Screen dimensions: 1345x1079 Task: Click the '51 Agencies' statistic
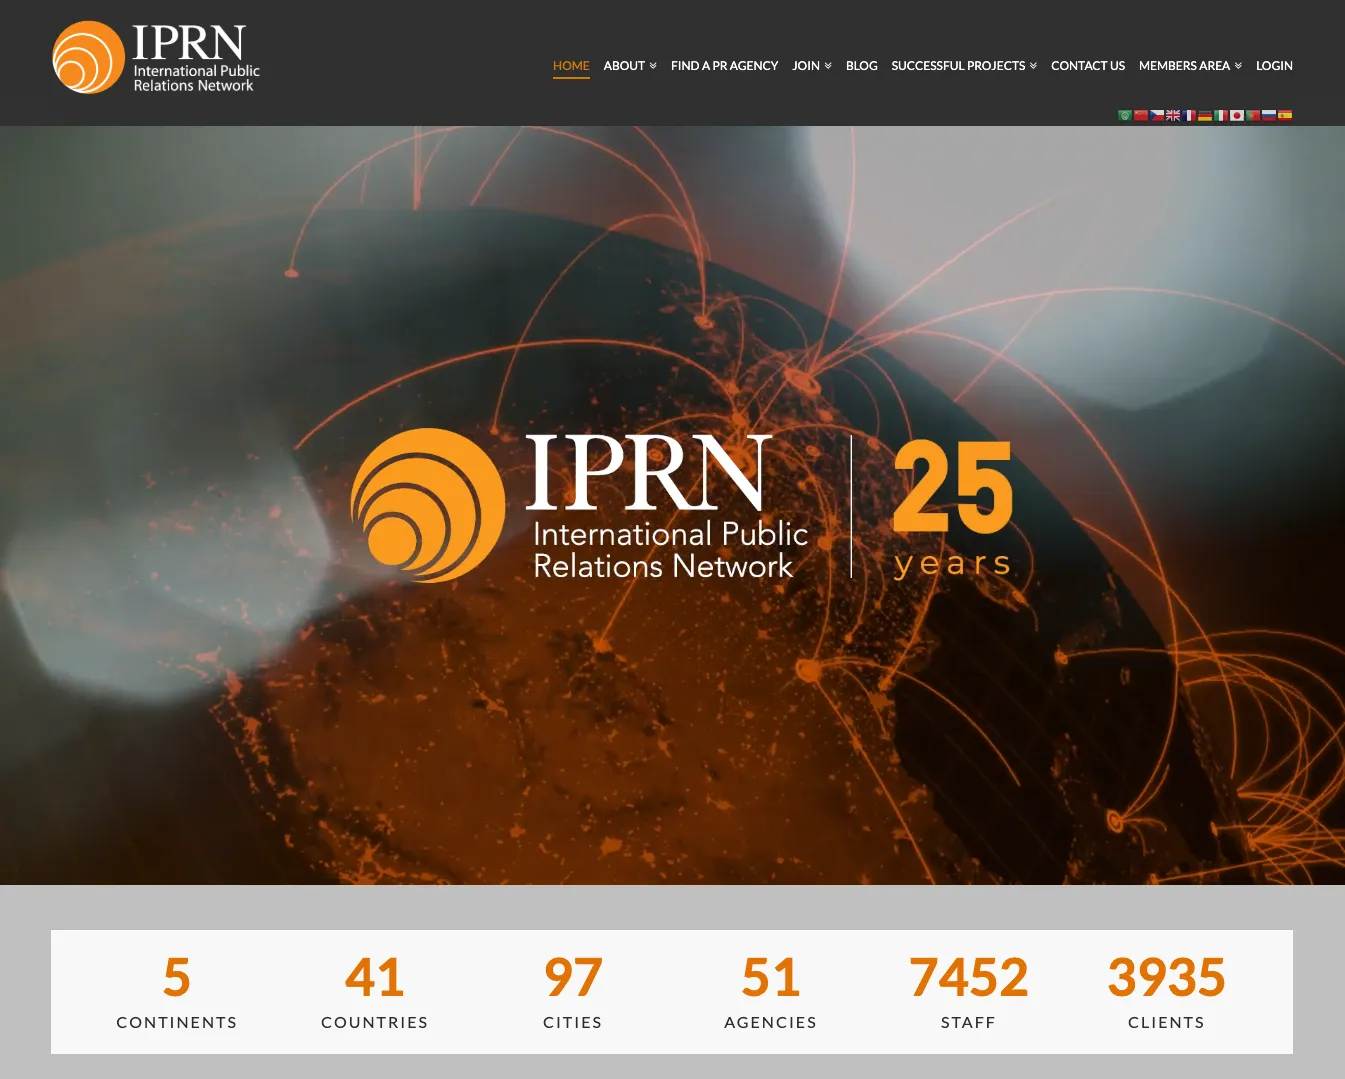771,992
